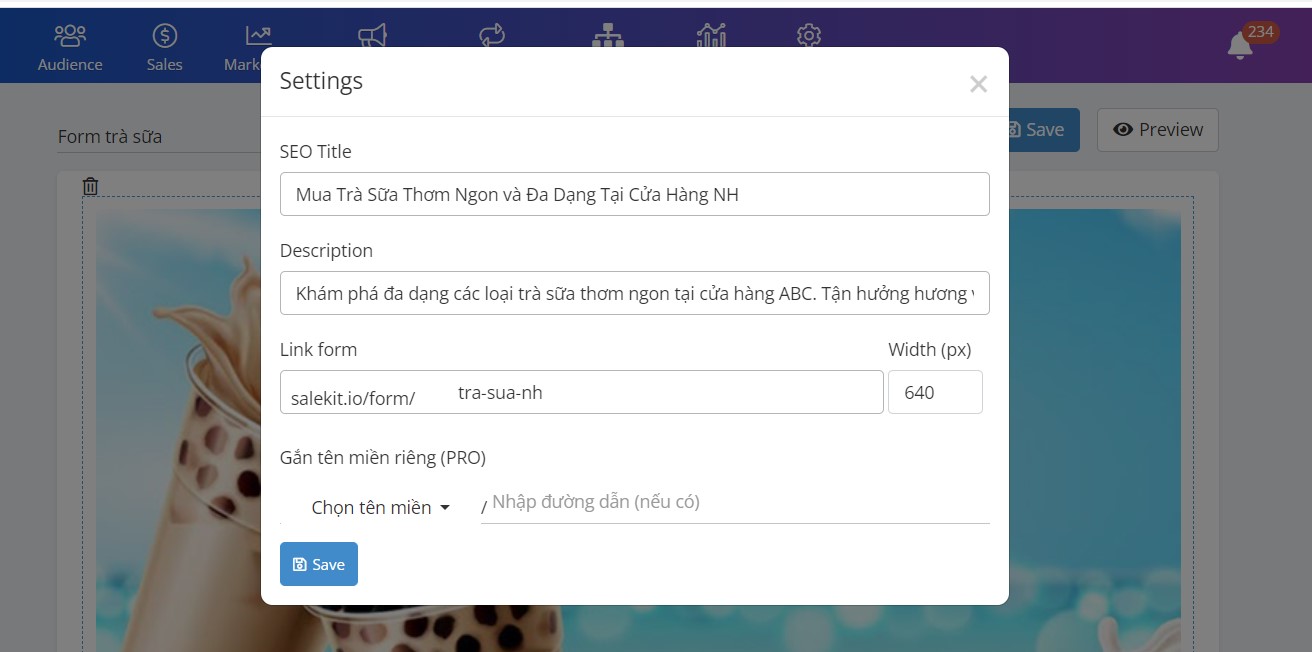The width and height of the screenshot is (1312, 652).
Task: Click the Description input field
Action: [635, 293]
